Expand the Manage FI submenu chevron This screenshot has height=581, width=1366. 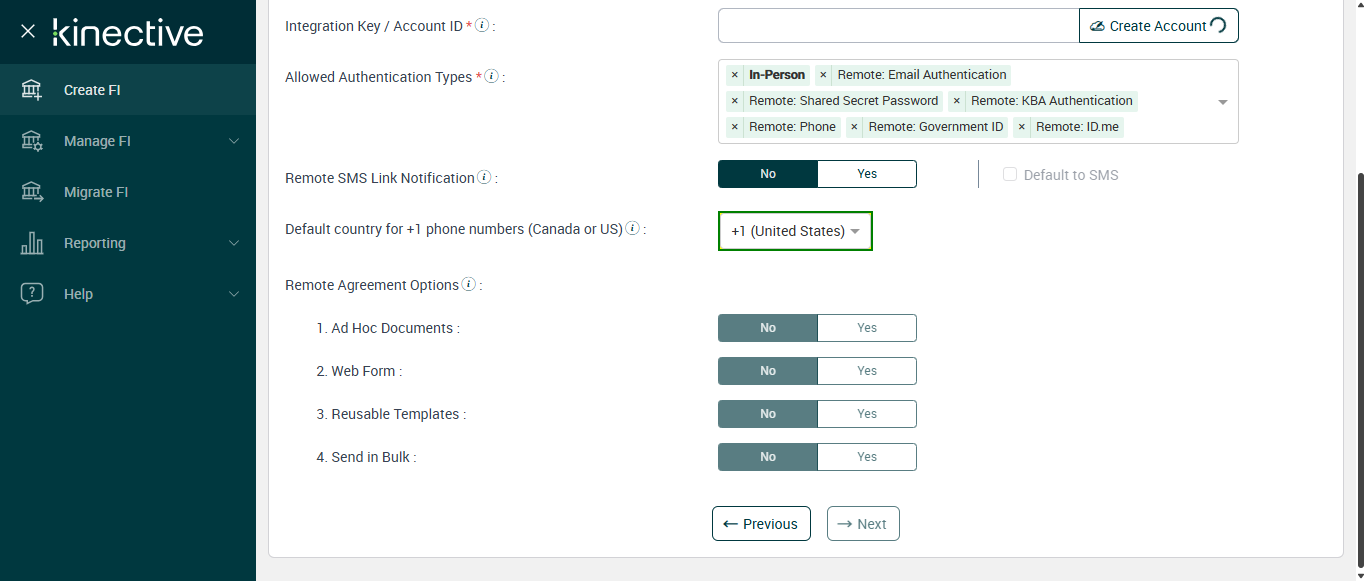click(x=234, y=141)
